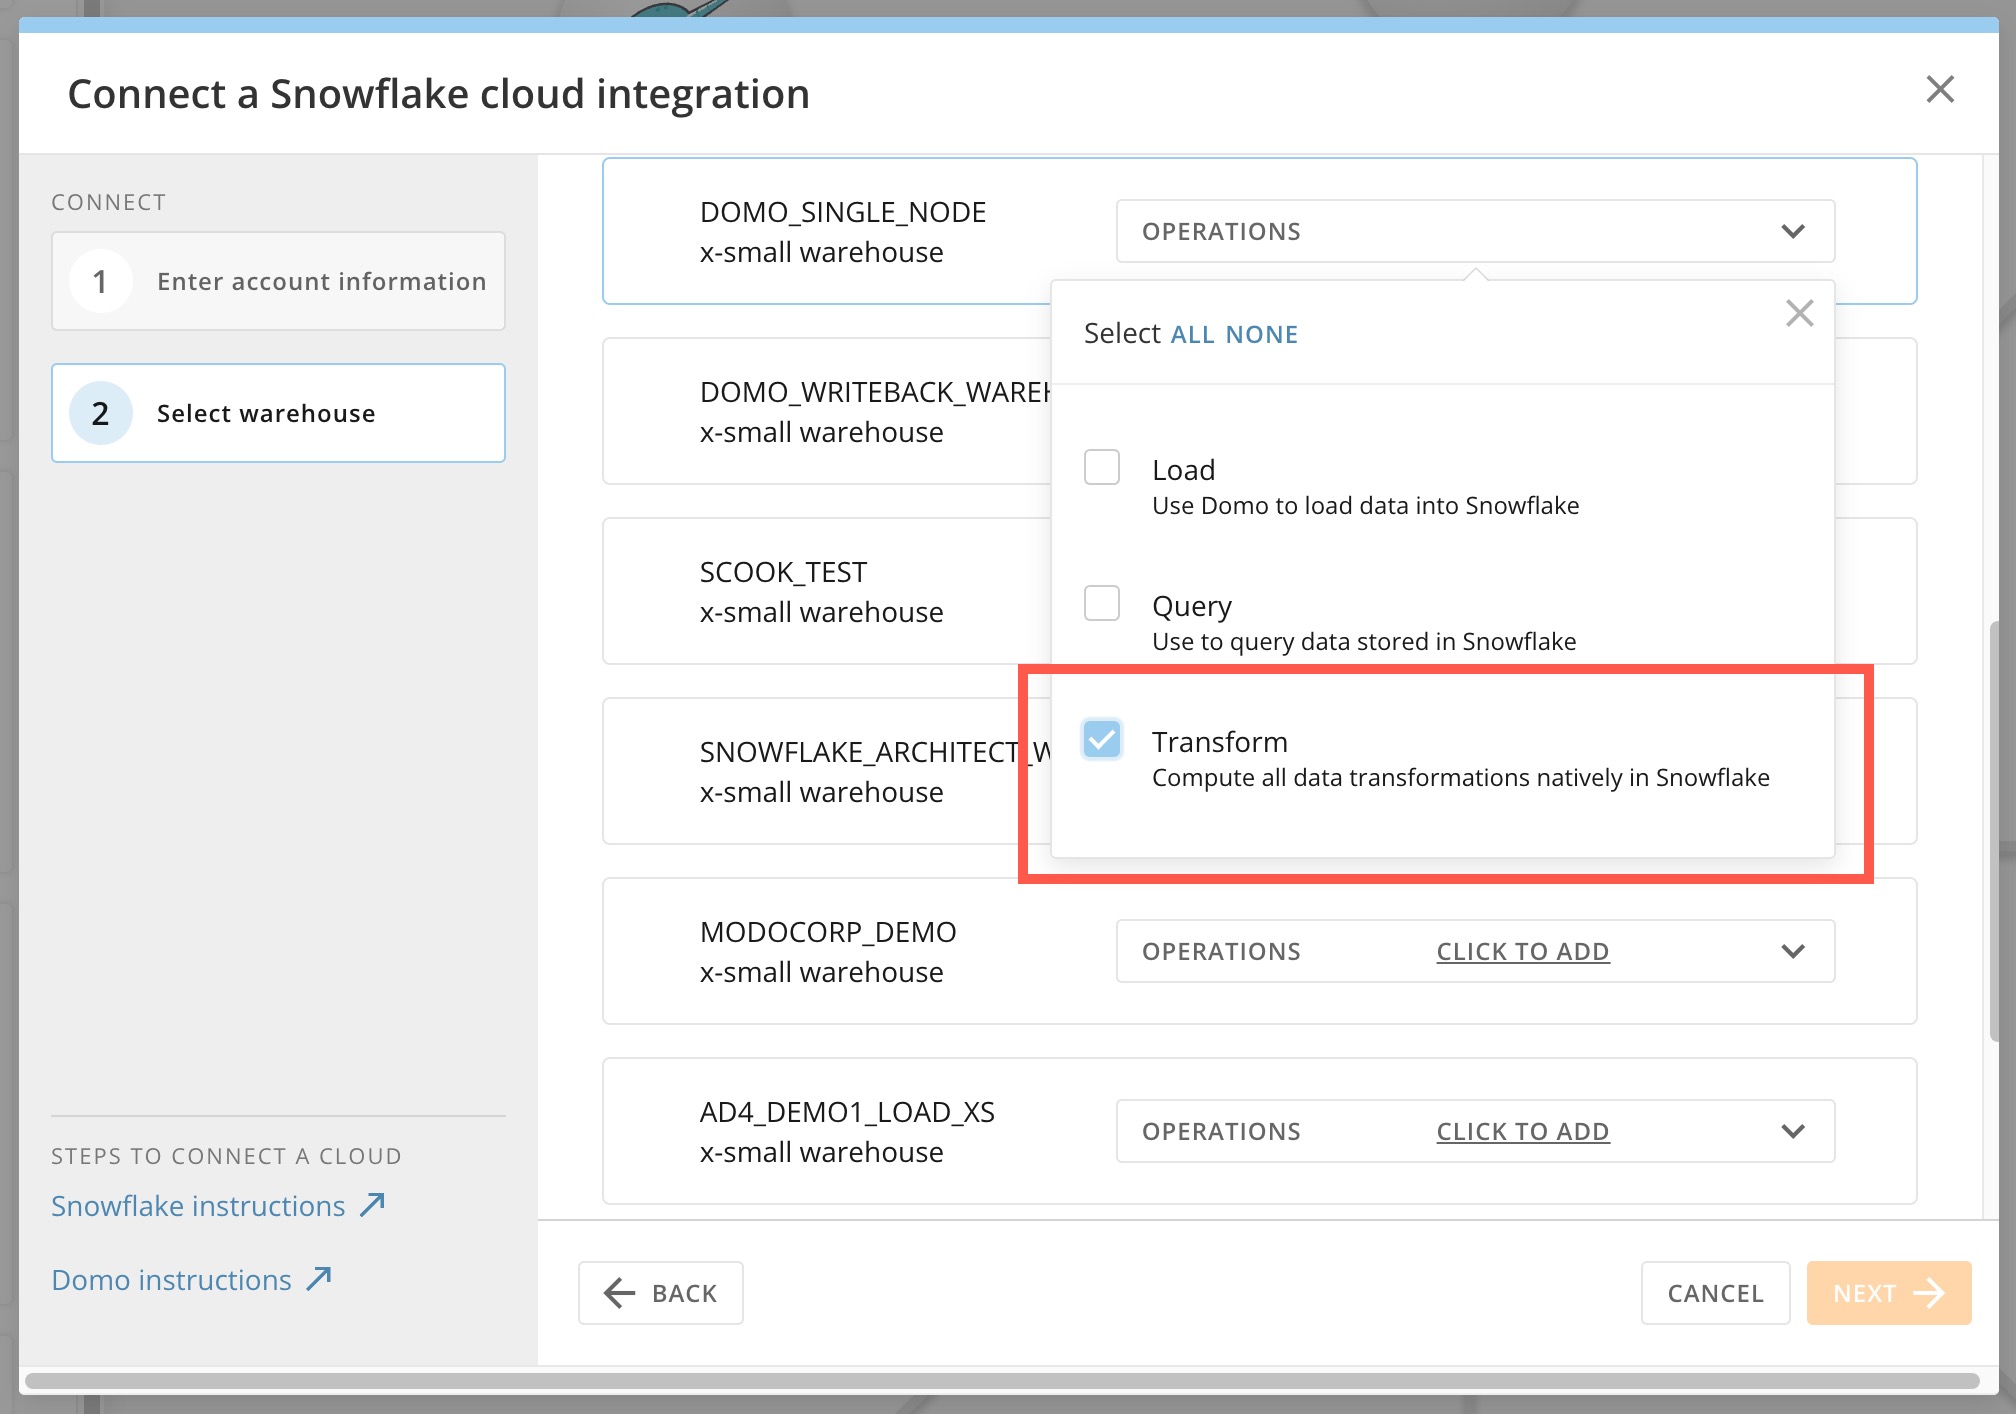
Task: Expand OPERATIONS dropdown for MODOCORP_DEMO
Action: (x=1793, y=951)
